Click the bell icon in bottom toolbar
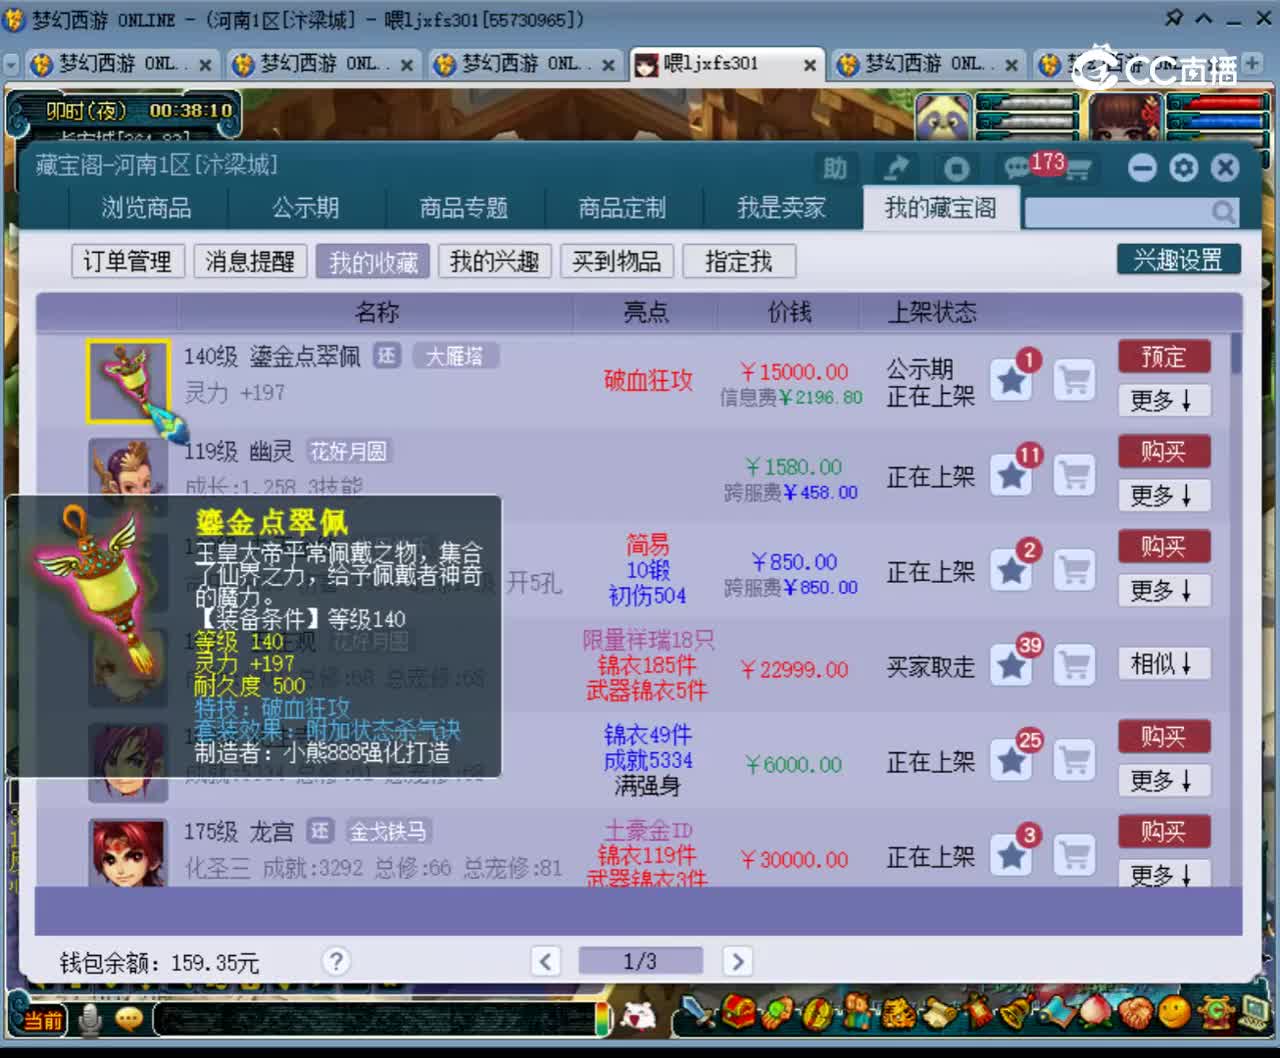Viewport: 1280px width, 1058px height. (1017, 1013)
